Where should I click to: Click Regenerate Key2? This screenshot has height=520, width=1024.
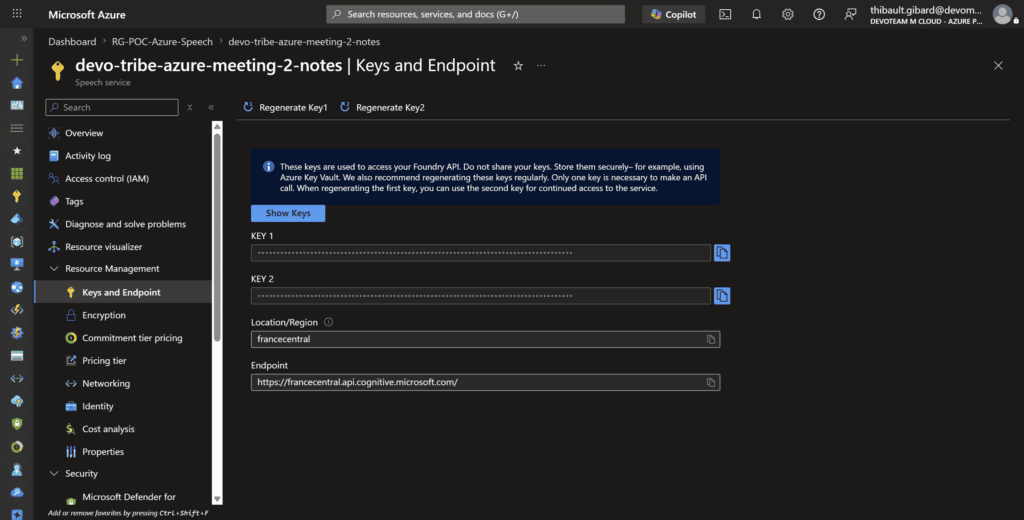pos(383,107)
